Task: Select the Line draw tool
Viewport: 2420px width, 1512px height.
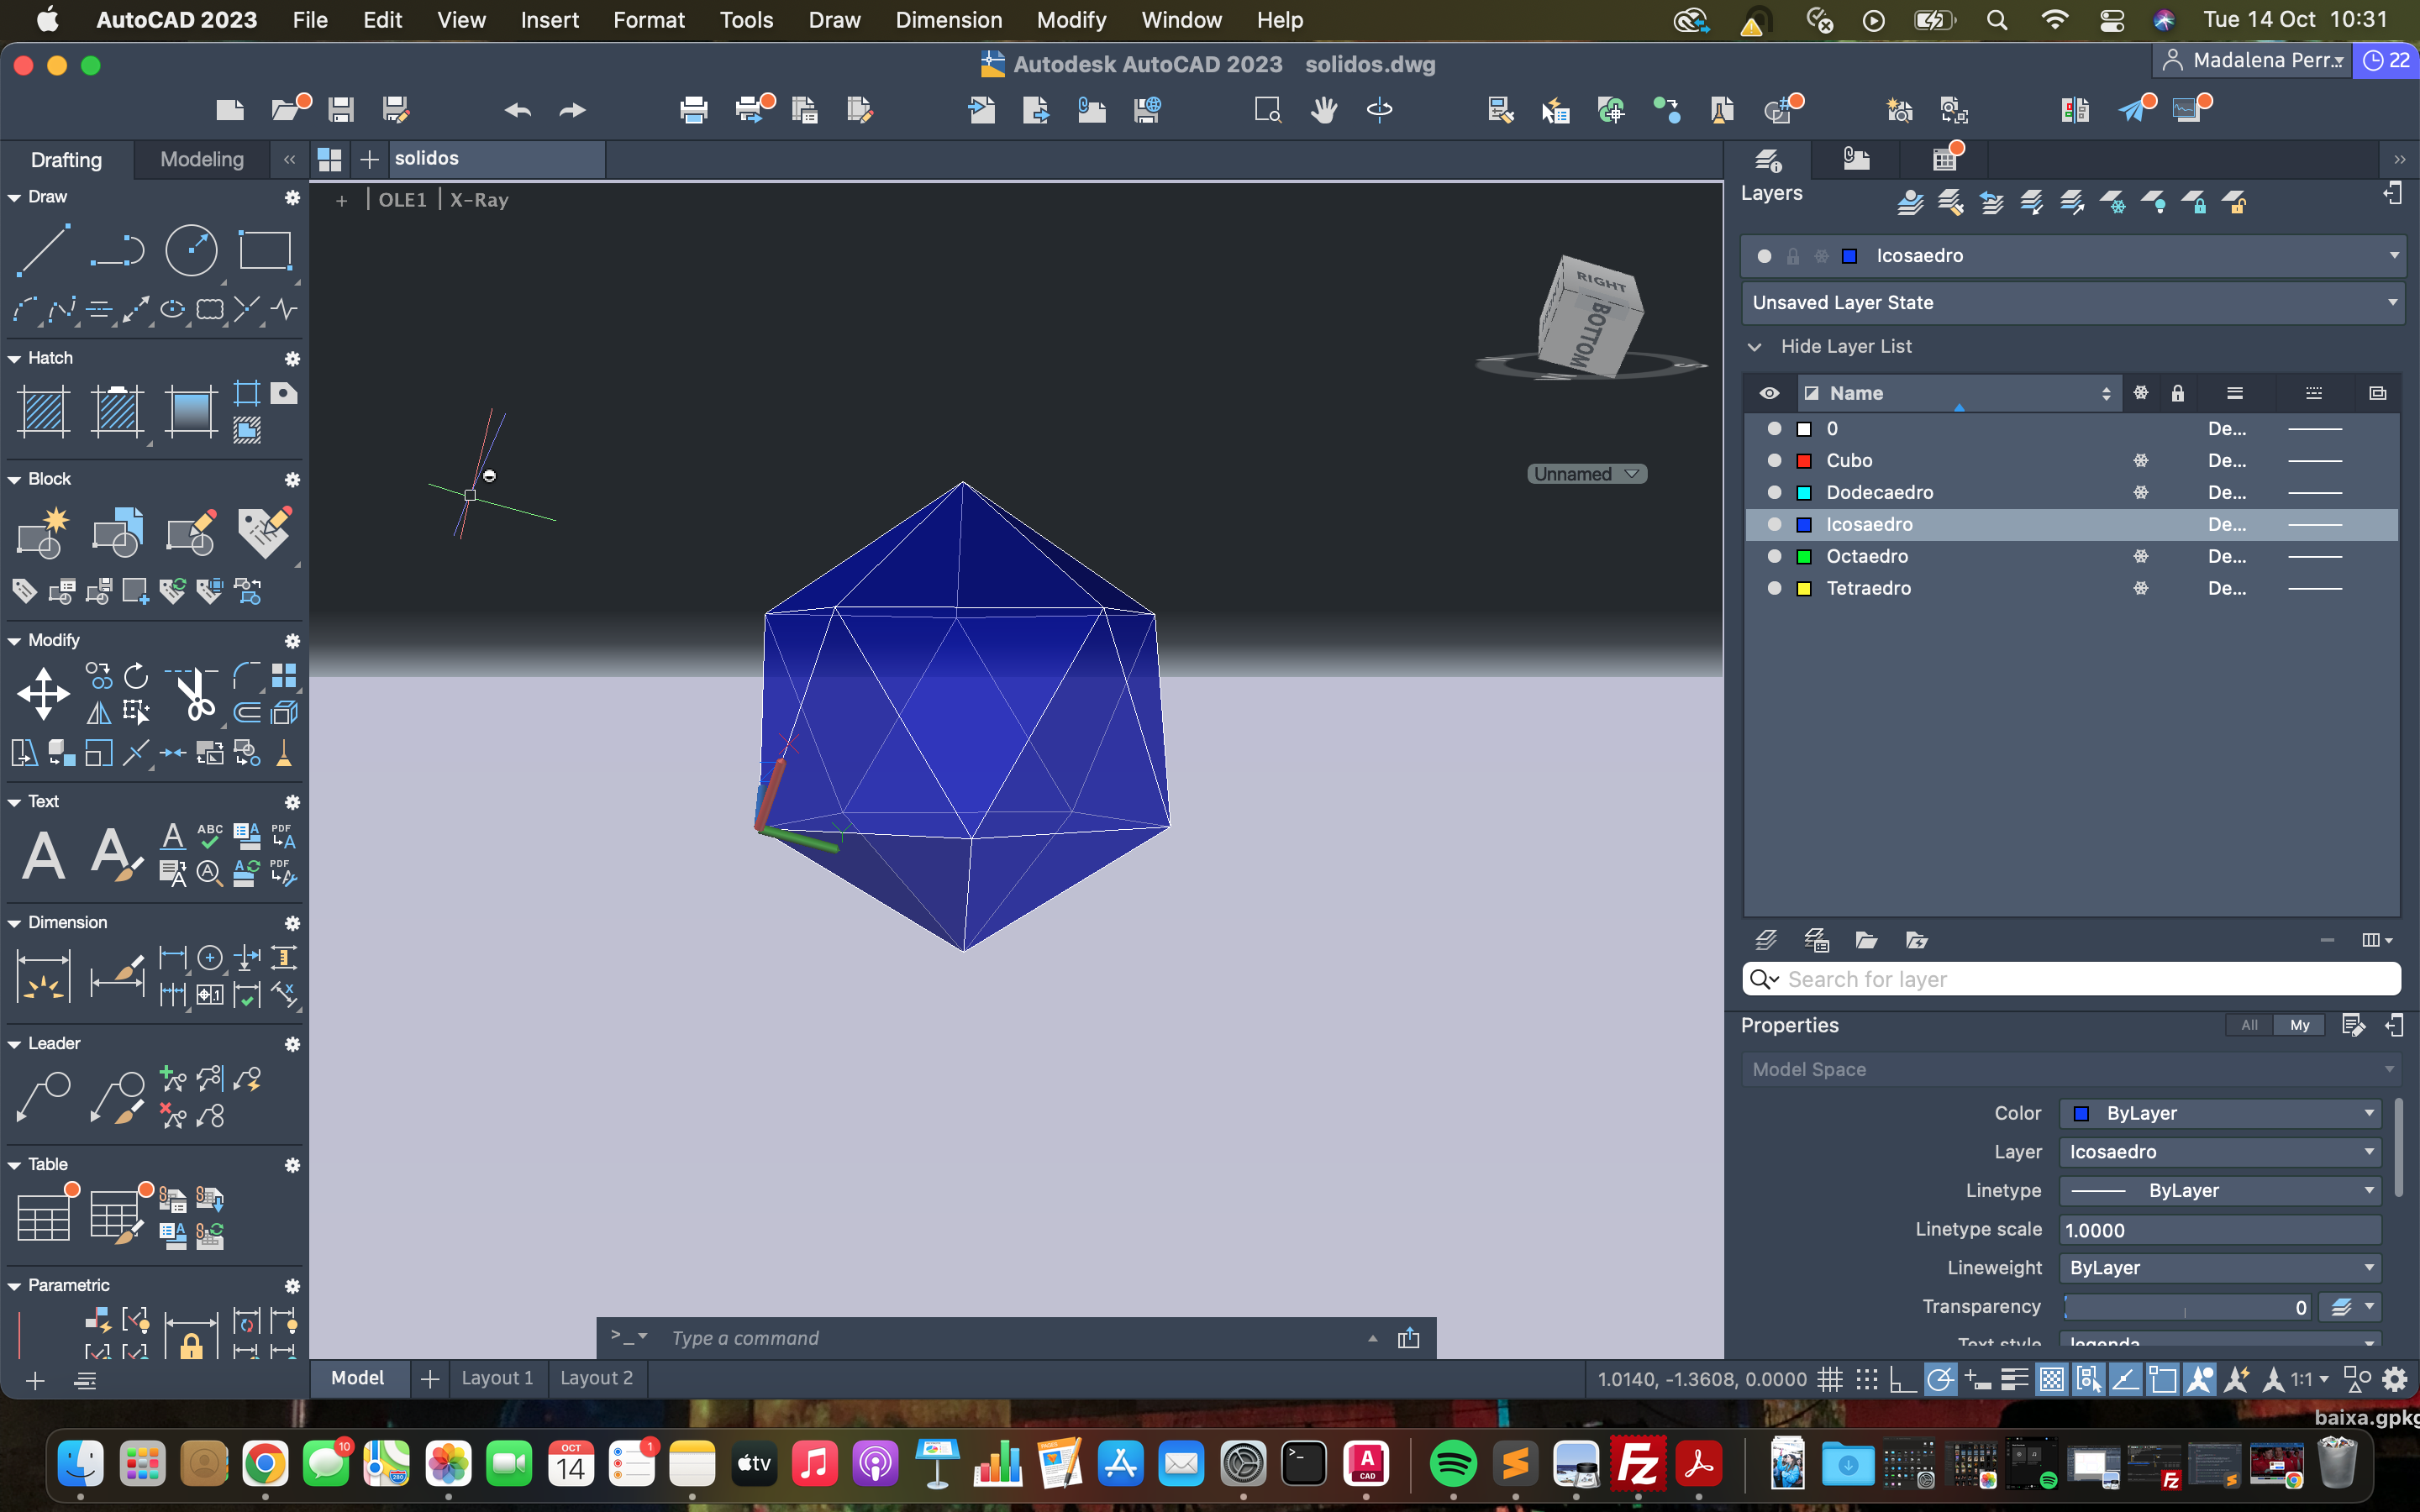Action: pos(43,250)
